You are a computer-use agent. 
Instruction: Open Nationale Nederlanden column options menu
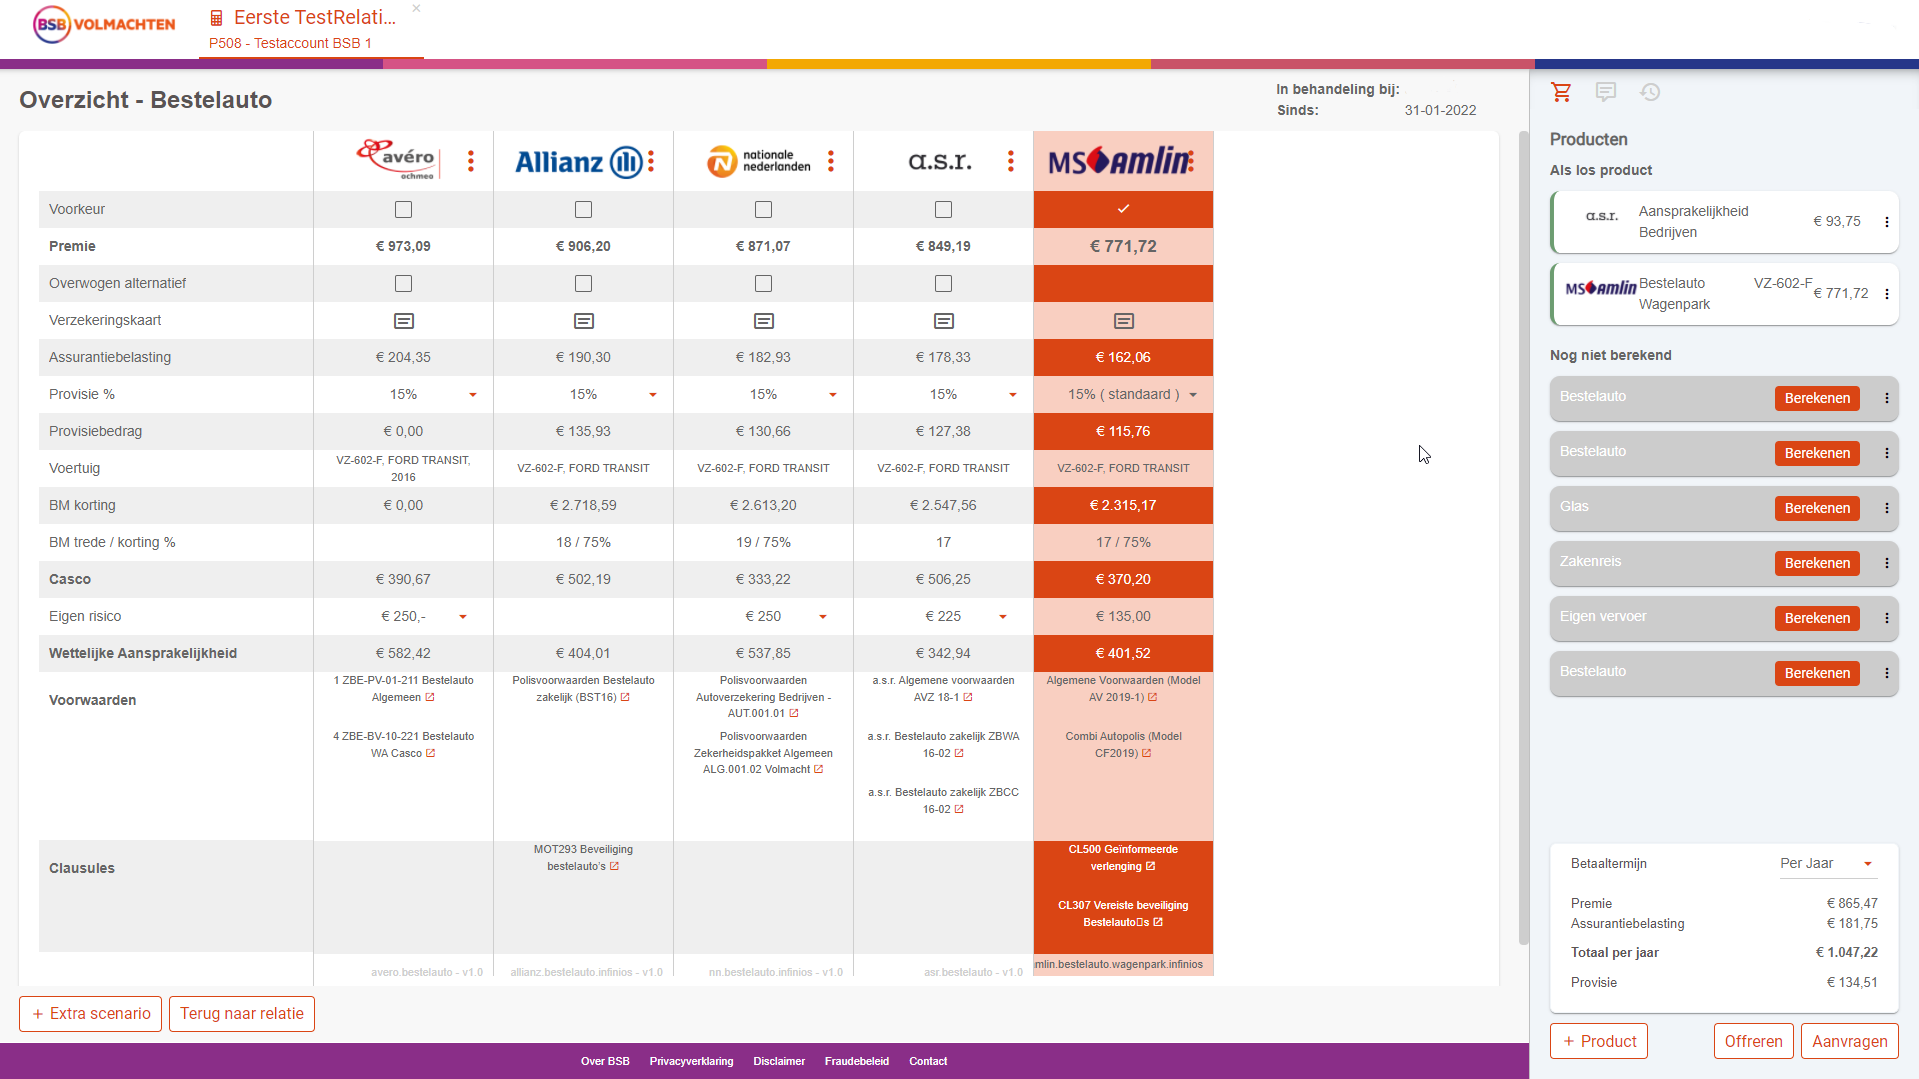coord(831,161)
